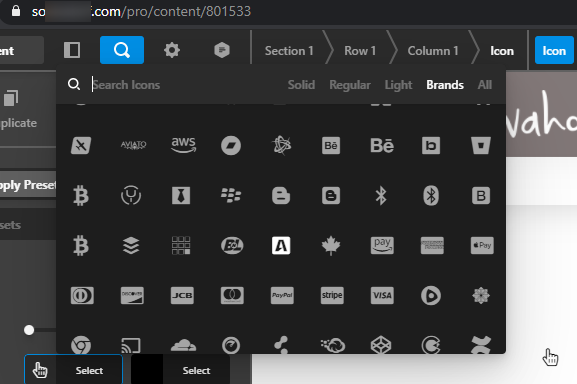Viewport: 577px width, 384px height.
Task: Choose the Chromecast icon
Action: pos(131,345)
